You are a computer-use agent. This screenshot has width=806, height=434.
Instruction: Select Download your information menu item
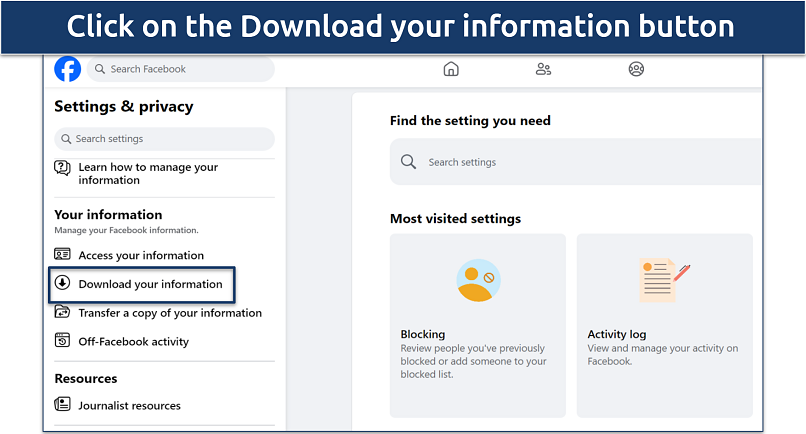point(150,284)
